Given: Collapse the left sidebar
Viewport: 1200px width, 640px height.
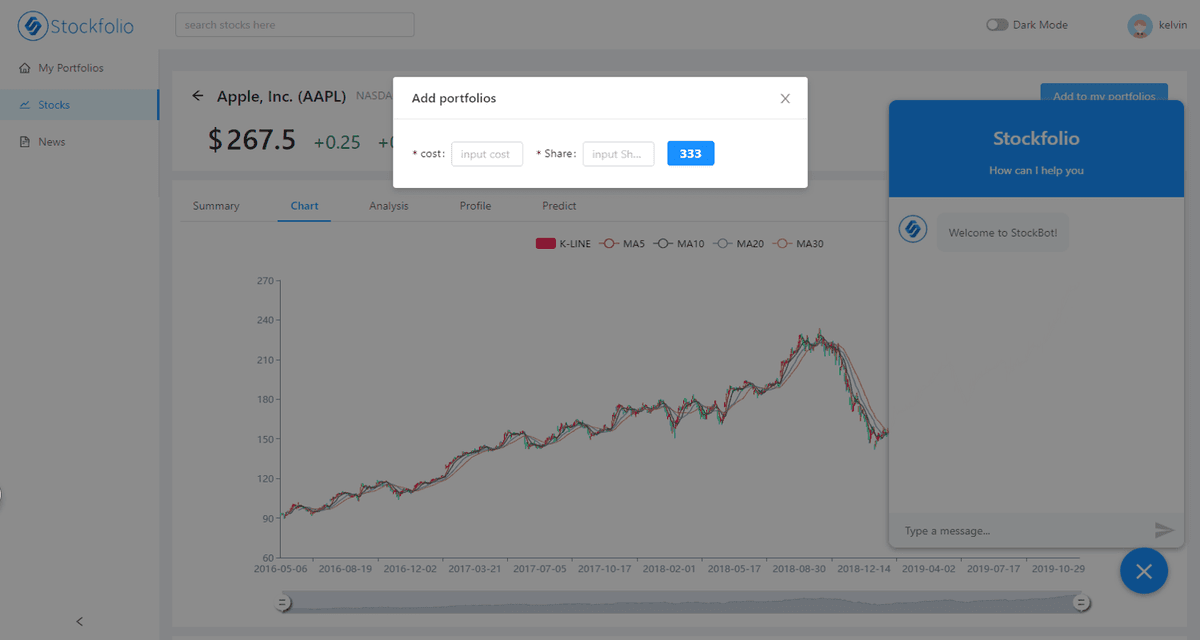Looking at the screenshot, I should coord(80,621).
